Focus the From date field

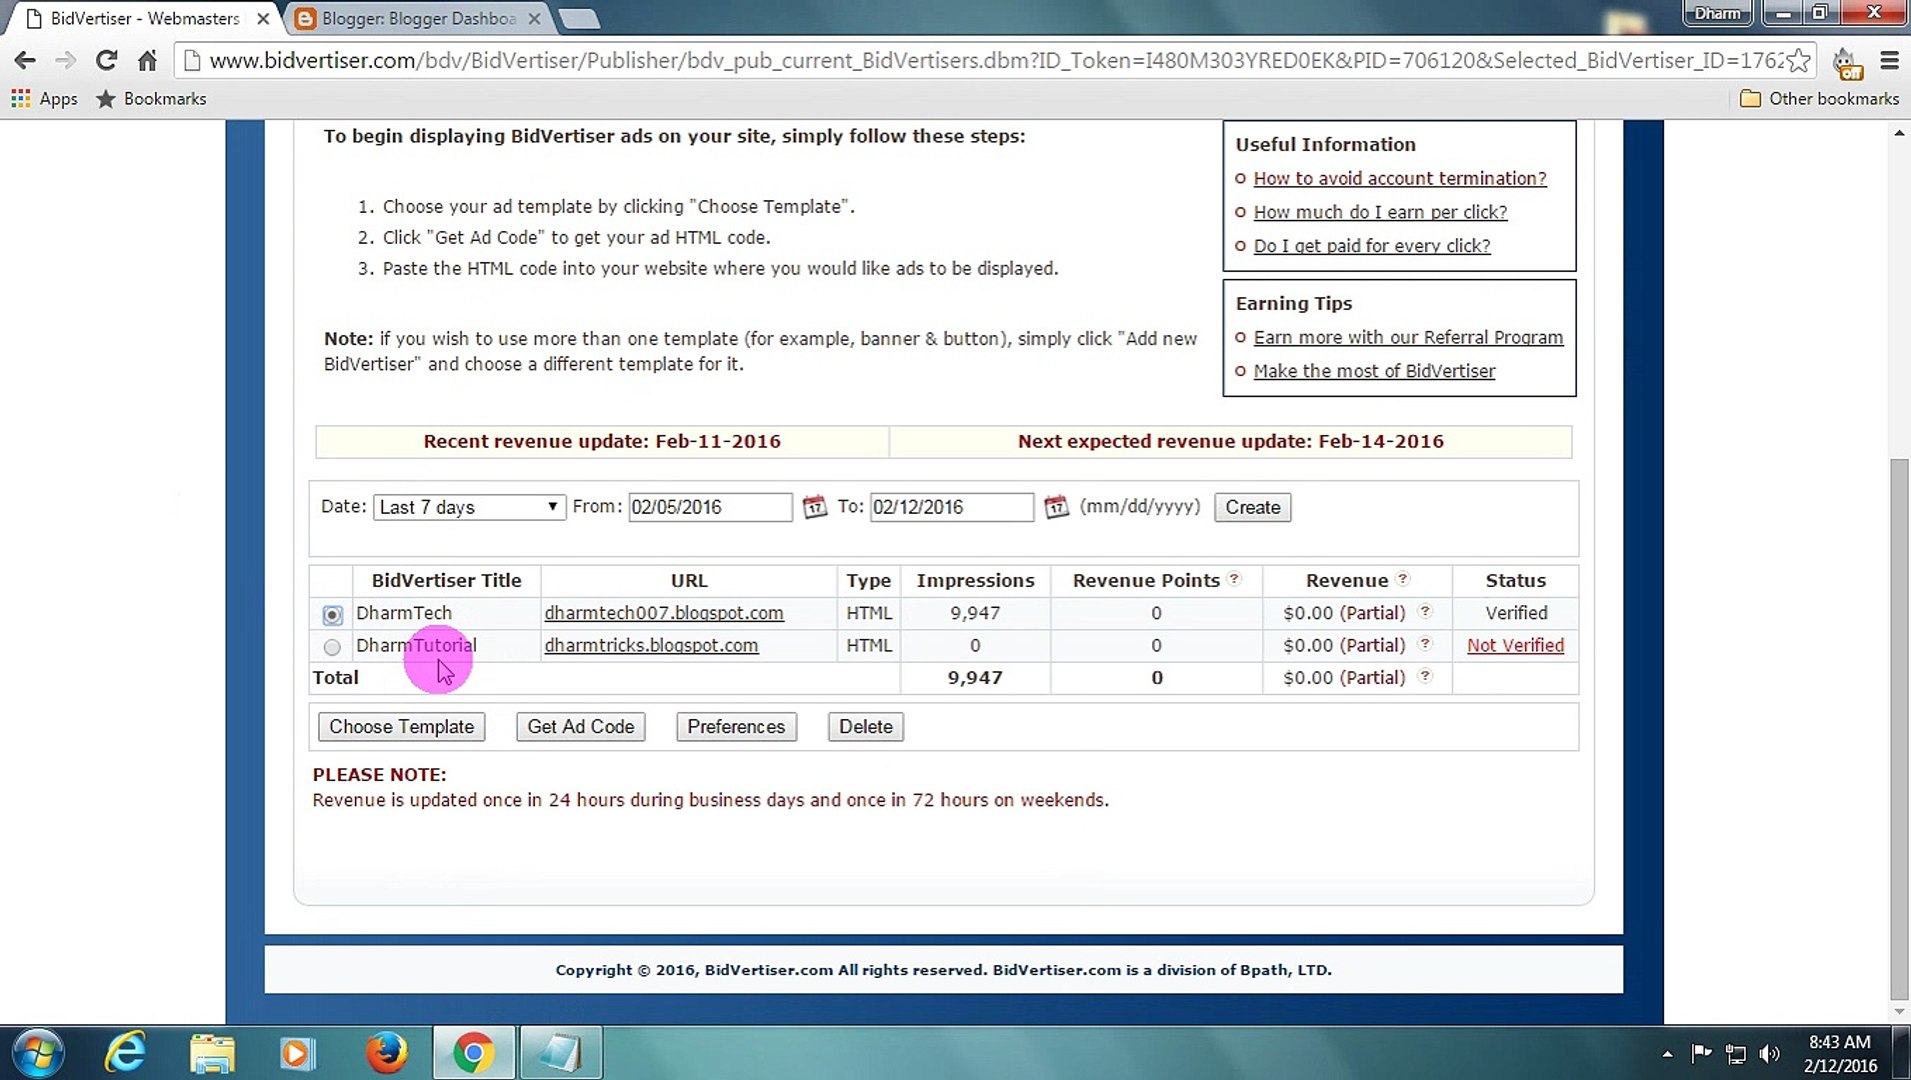(710, 507)
